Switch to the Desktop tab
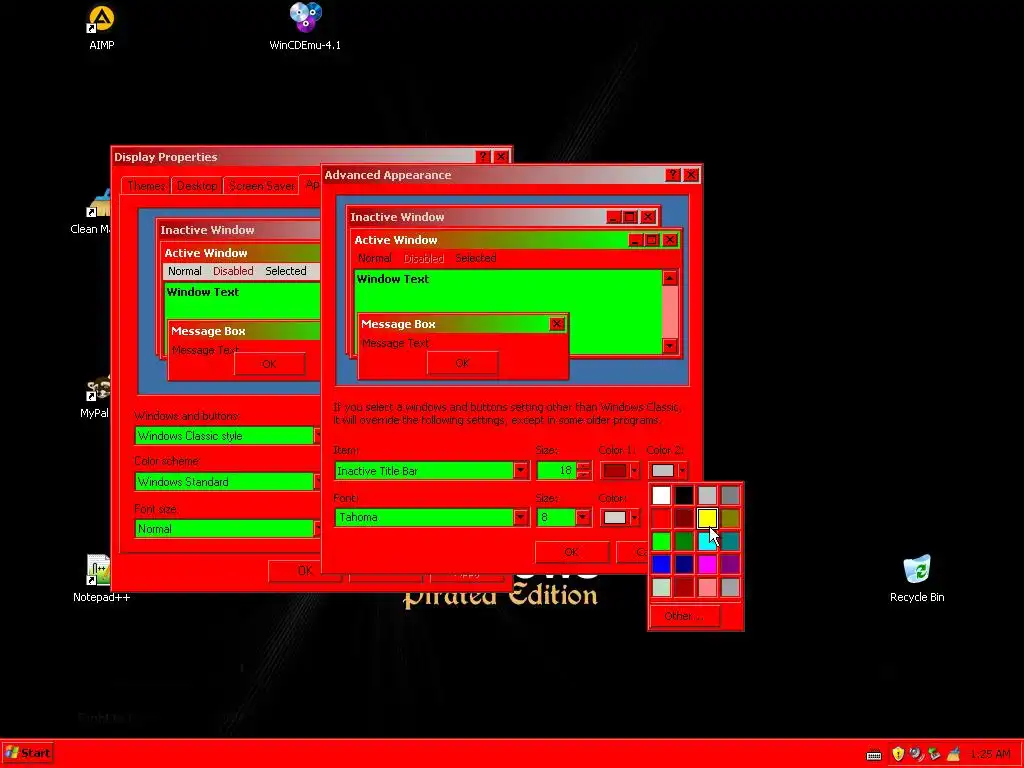This screenshot has width=1024, height=768. pyautogui.click(x=197, y=186)
